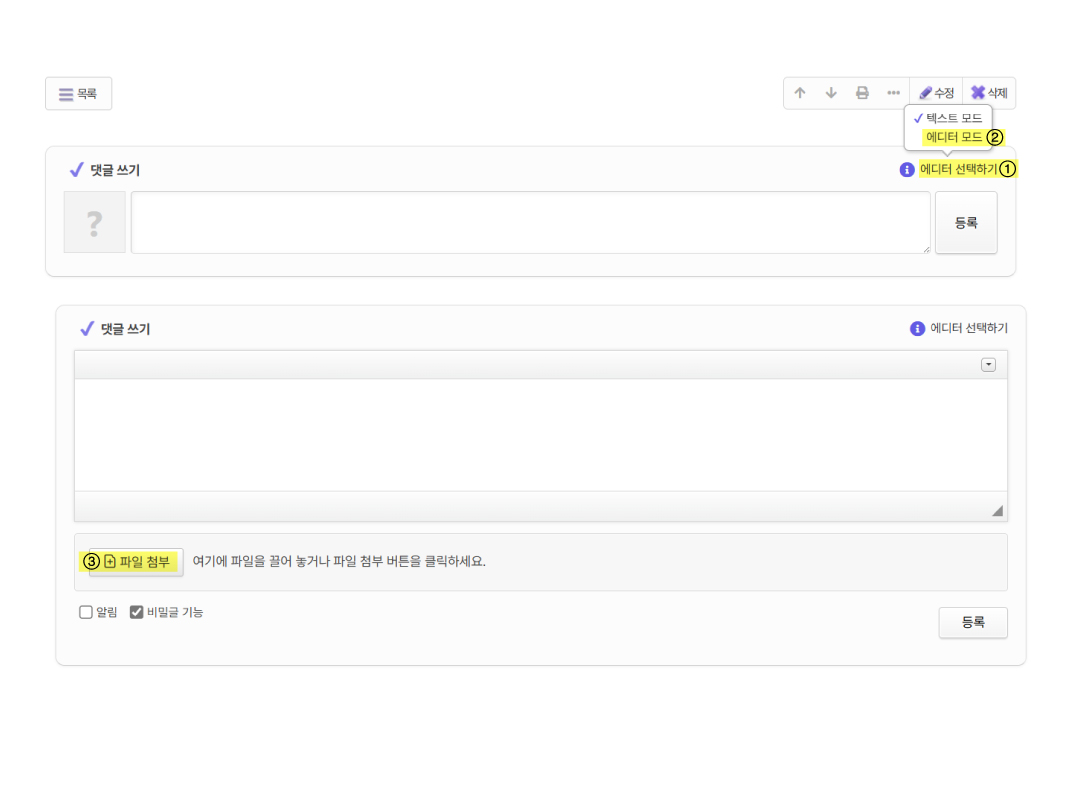
Task: Enable the 알림 checkbox
Action: pyautogui.click(x=86, y=612)
